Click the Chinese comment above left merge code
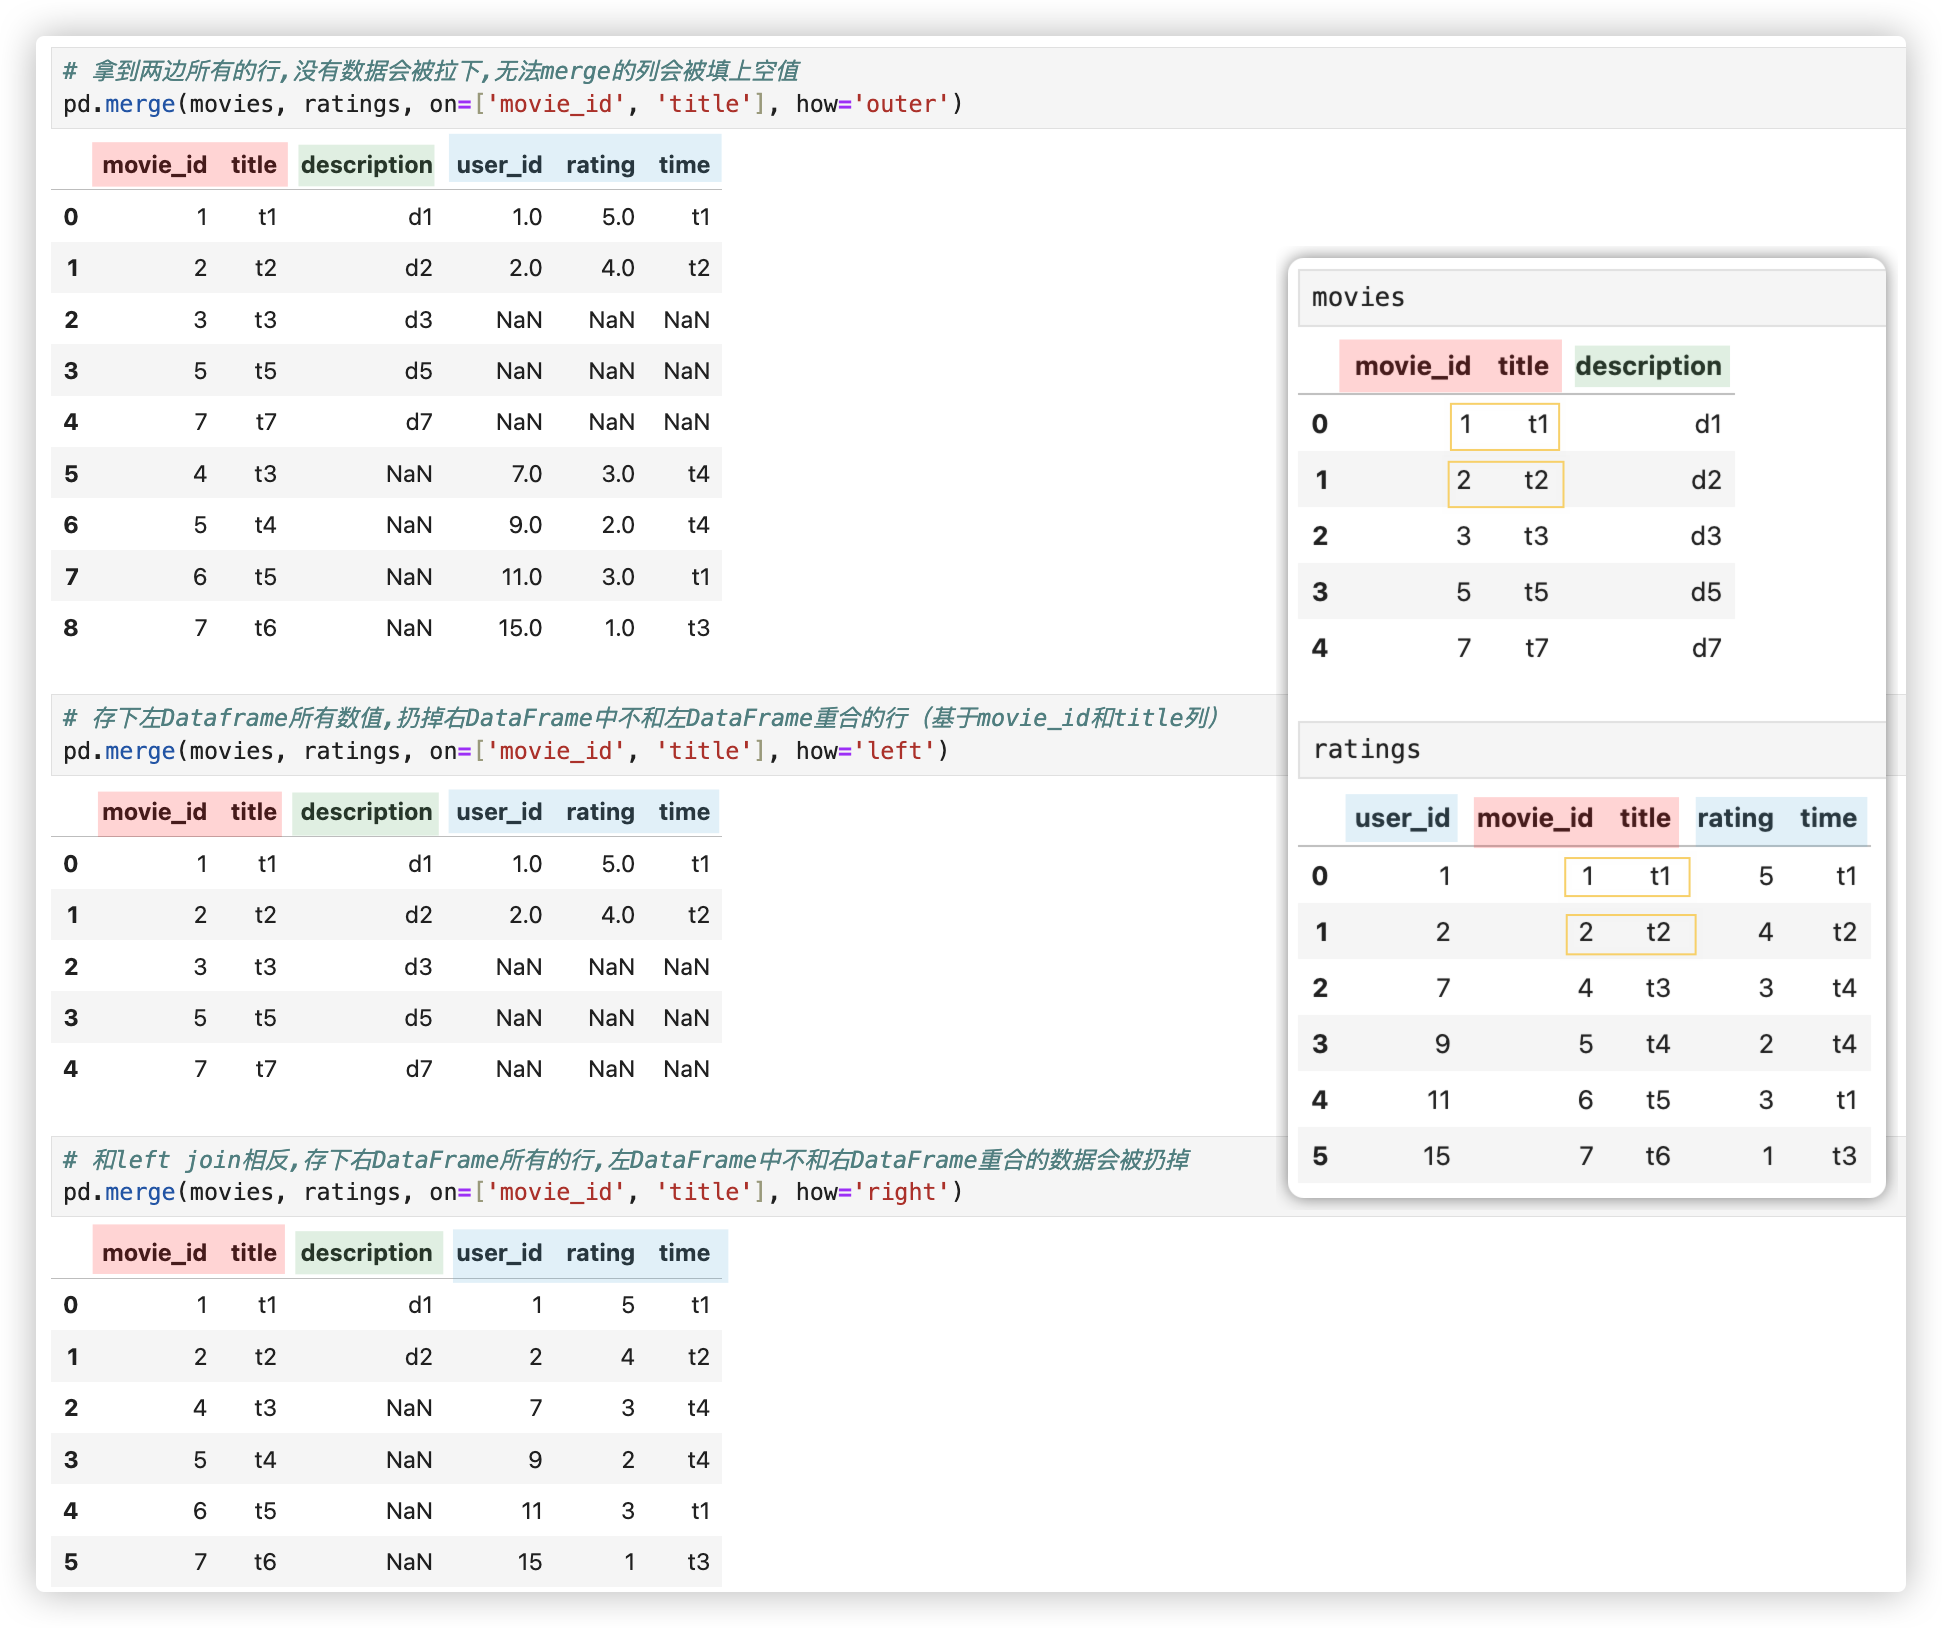This screenshot has height=1628, width=1942. [x=640, y=718]
